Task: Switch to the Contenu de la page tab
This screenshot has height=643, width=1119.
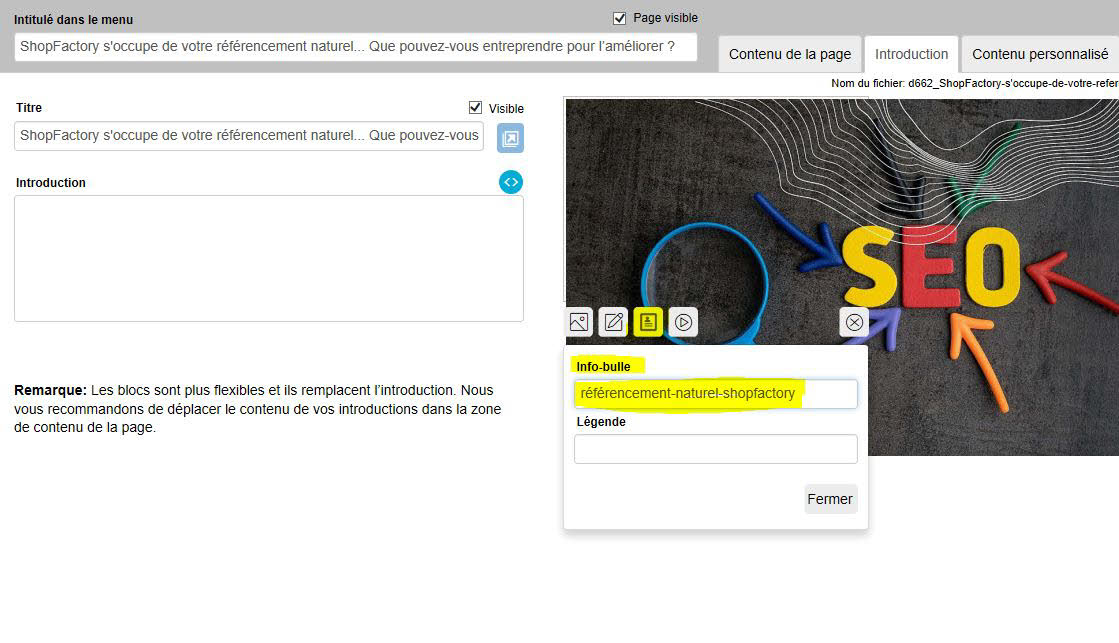Action: pyautogui.click(x=790, y=54)
